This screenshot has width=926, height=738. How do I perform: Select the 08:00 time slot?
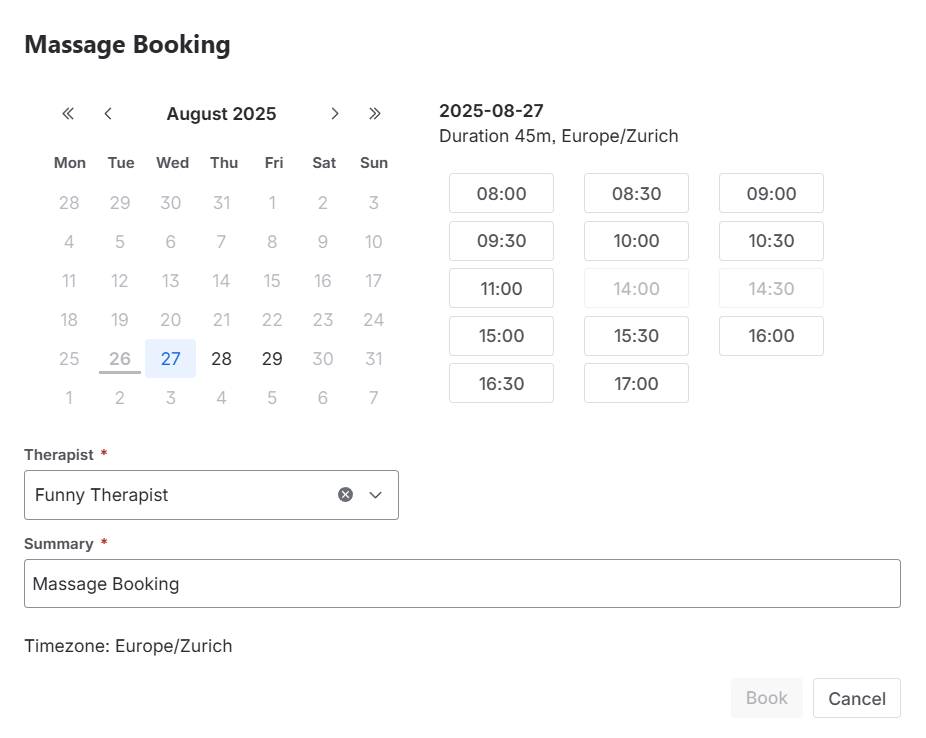[x=501, y=194]
